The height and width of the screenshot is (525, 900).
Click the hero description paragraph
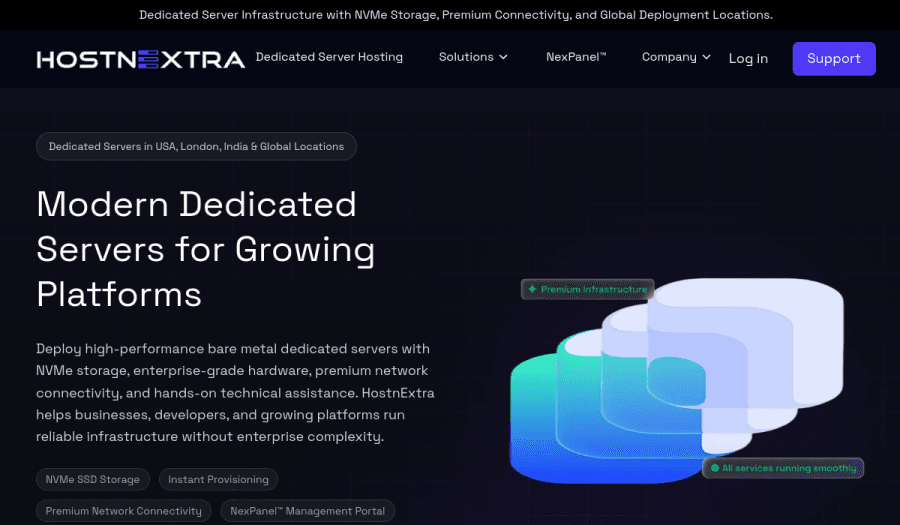[235, 392]
